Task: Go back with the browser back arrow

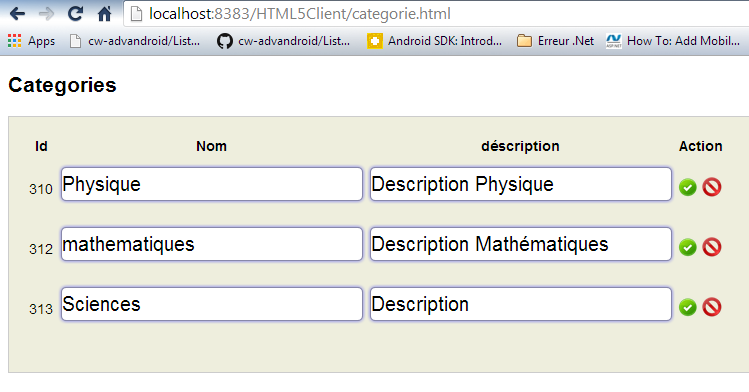Action: (17, 14)
